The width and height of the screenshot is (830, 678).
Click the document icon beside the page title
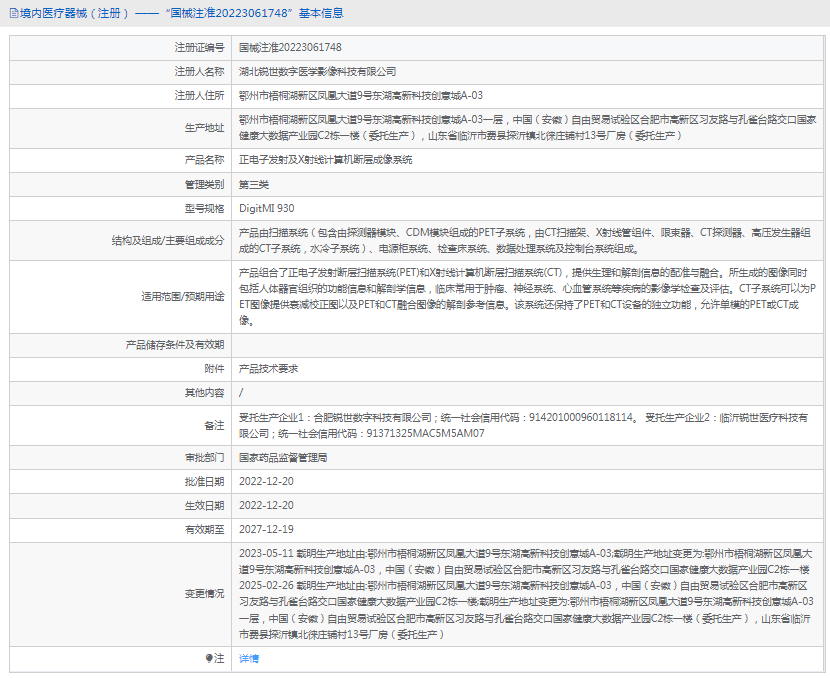(x=14, y=13)
